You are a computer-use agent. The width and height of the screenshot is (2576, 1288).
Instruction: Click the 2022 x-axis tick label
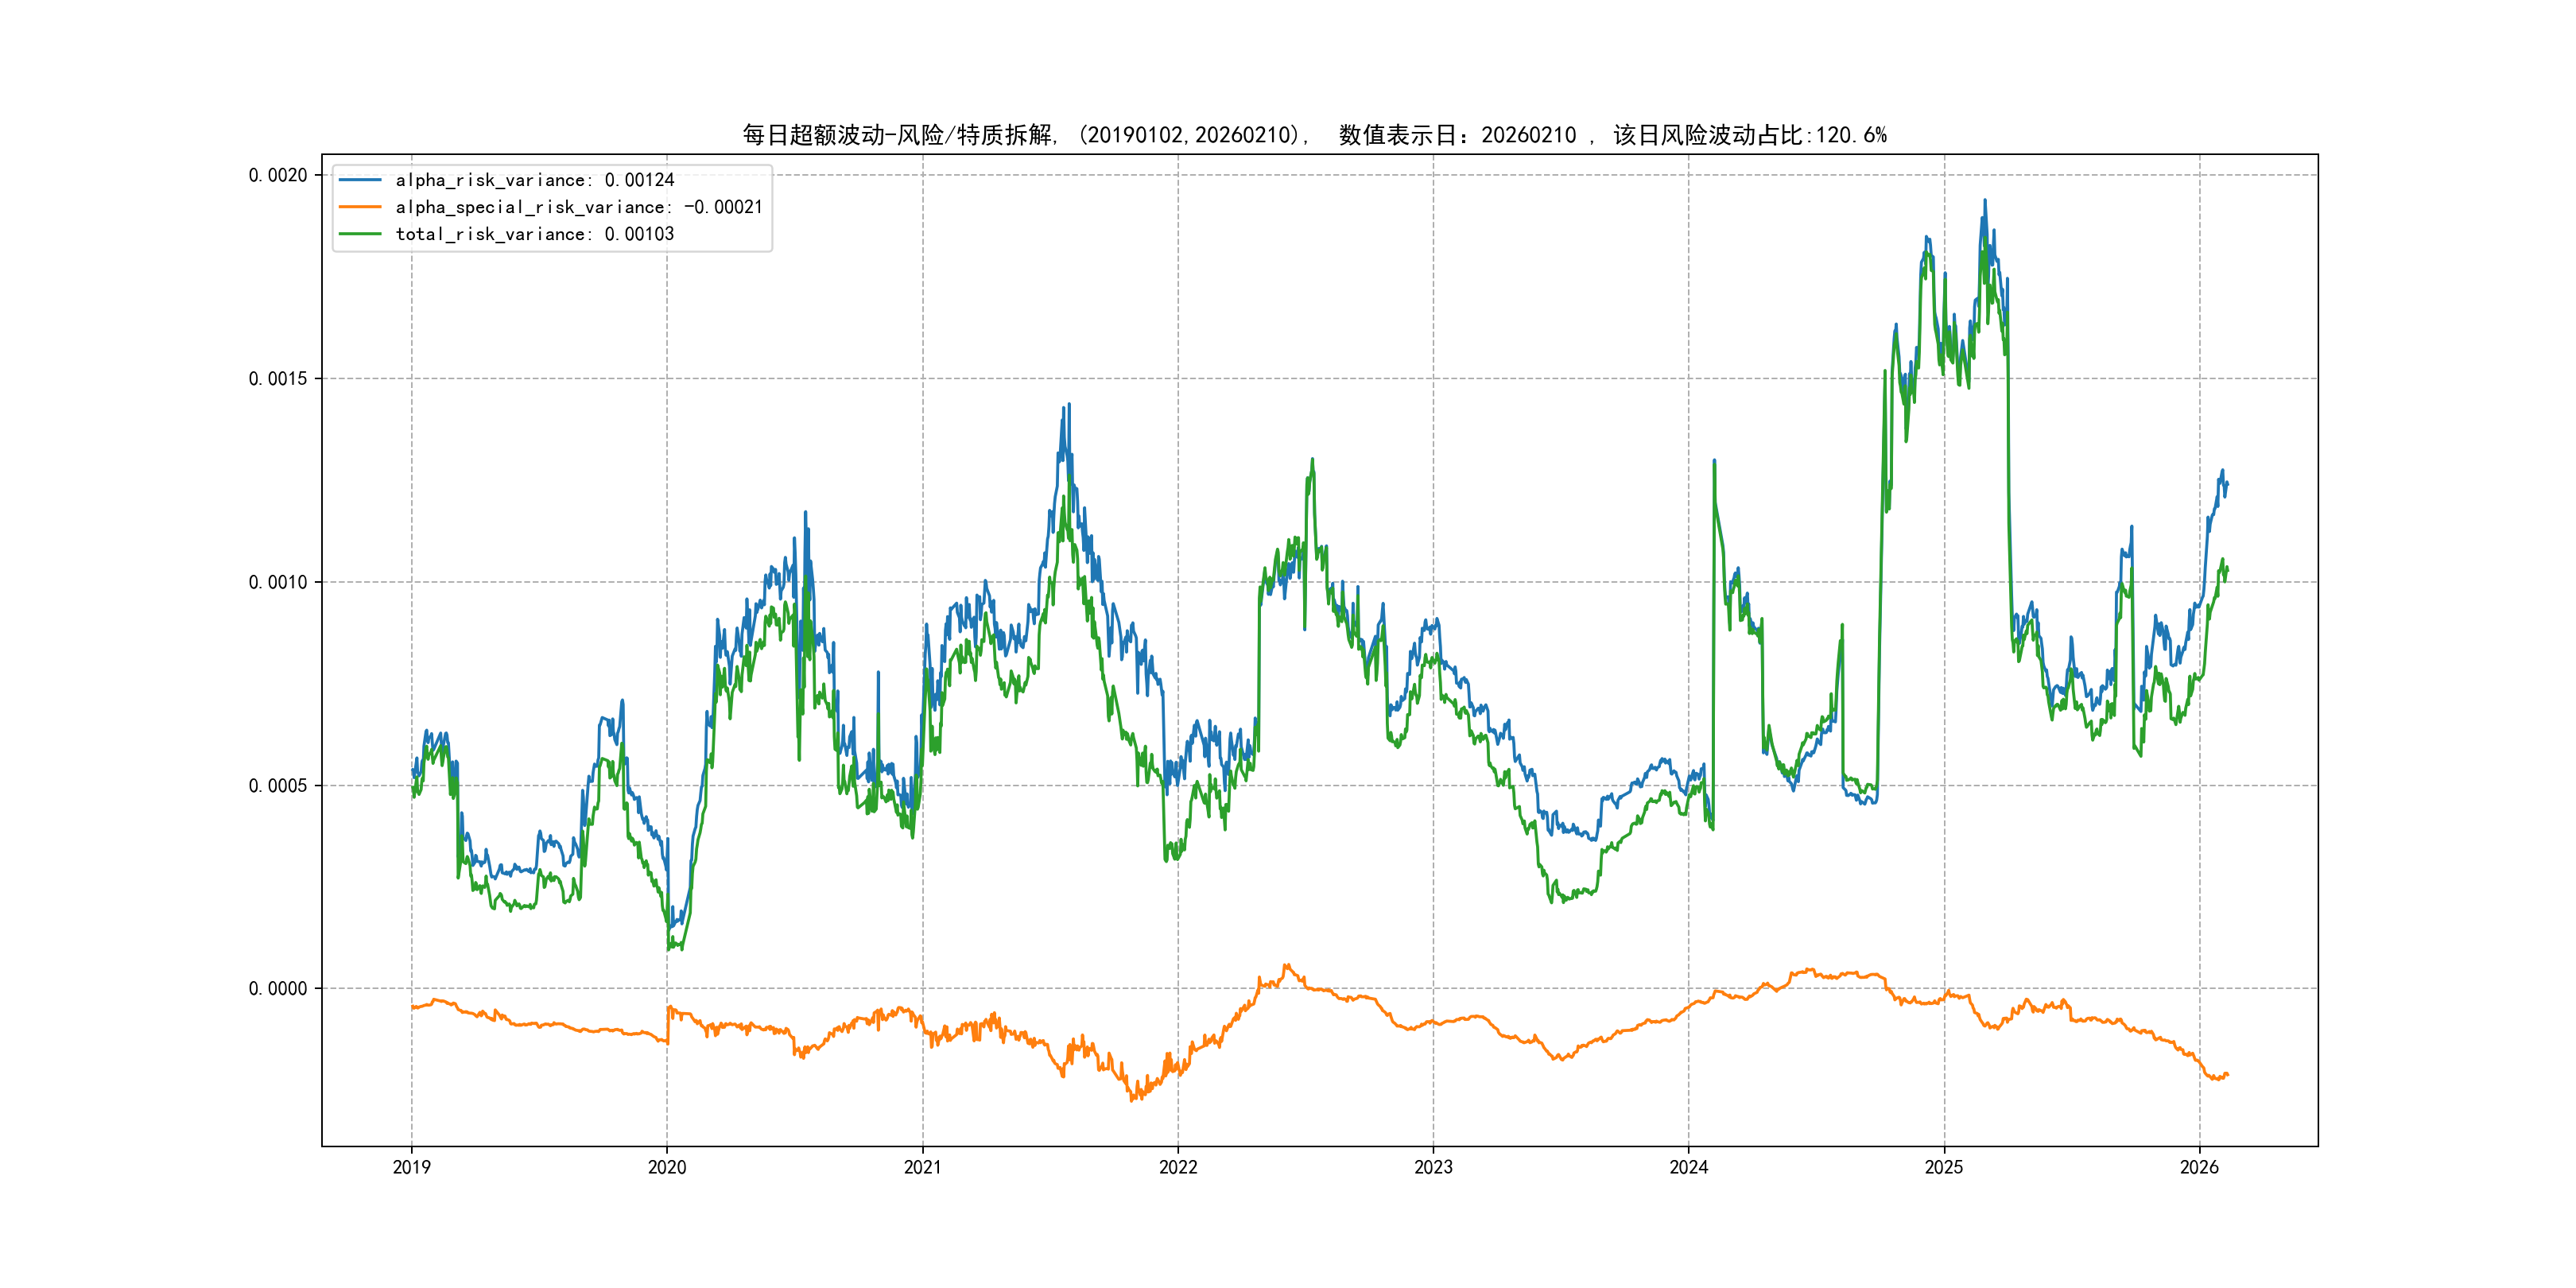(x=1178, y=1167)
